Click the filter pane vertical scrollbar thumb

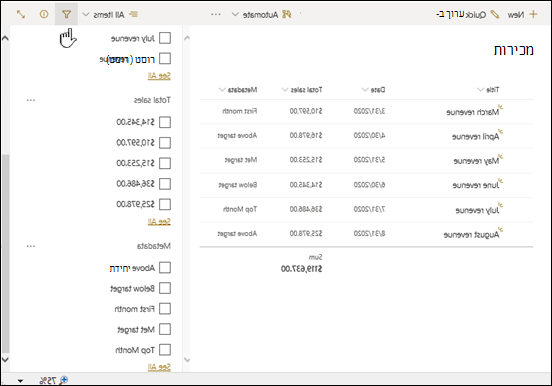click(5, 254)
